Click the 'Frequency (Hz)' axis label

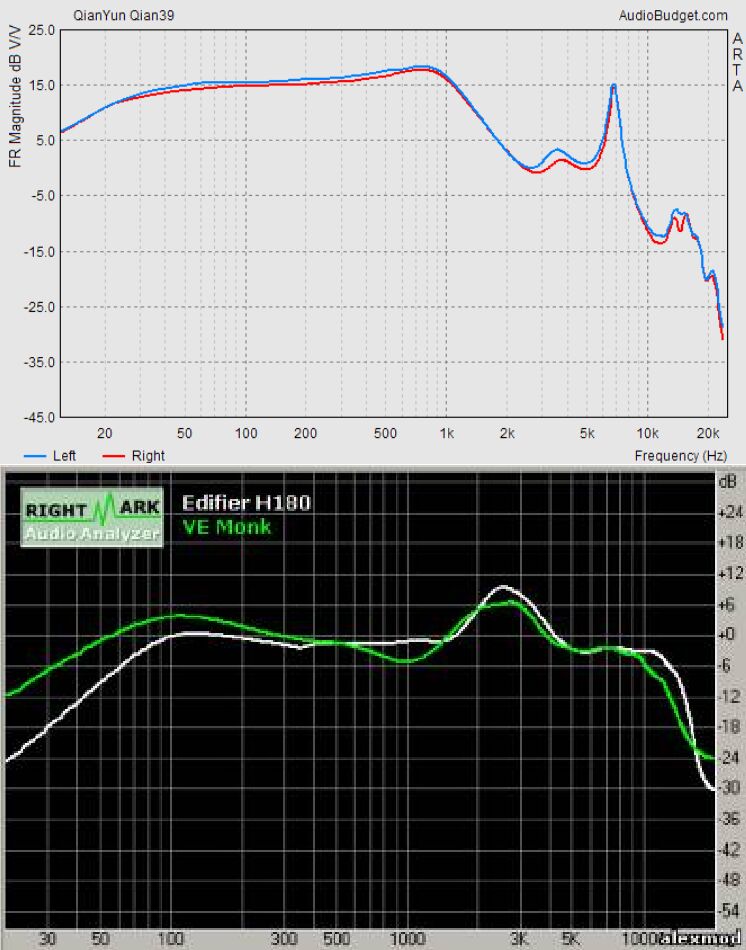(681, 456)
